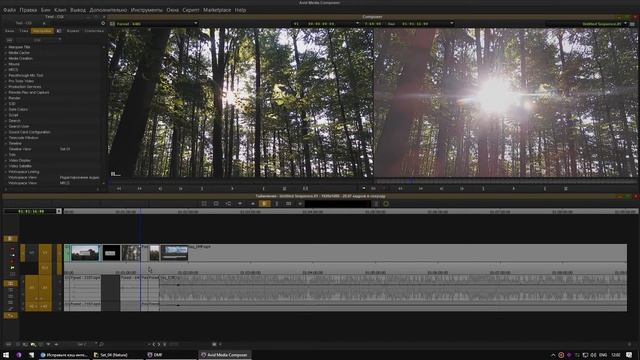The height and width of the screenshot is (360, 640).
Task: Click the last clip thumbnail on V1 track
Action: point(174,253)
